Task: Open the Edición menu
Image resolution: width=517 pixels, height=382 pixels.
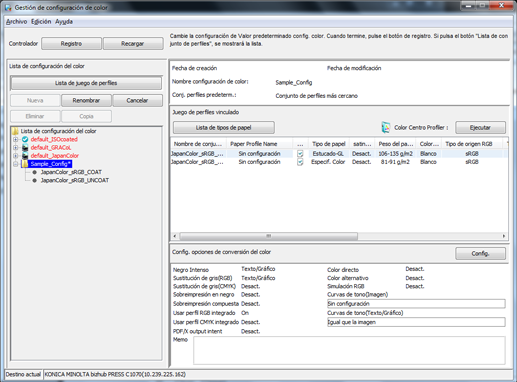Action: pyautogui.click(x=41, y=22)
